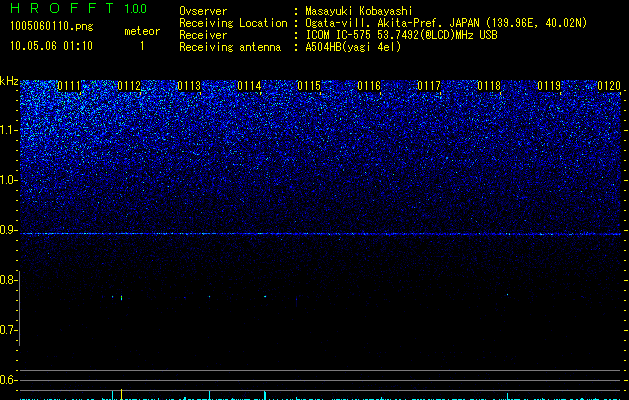The height and width of the screenshot is (400, 629).
Task: Click the 0119 time marker
Action: 549,86
